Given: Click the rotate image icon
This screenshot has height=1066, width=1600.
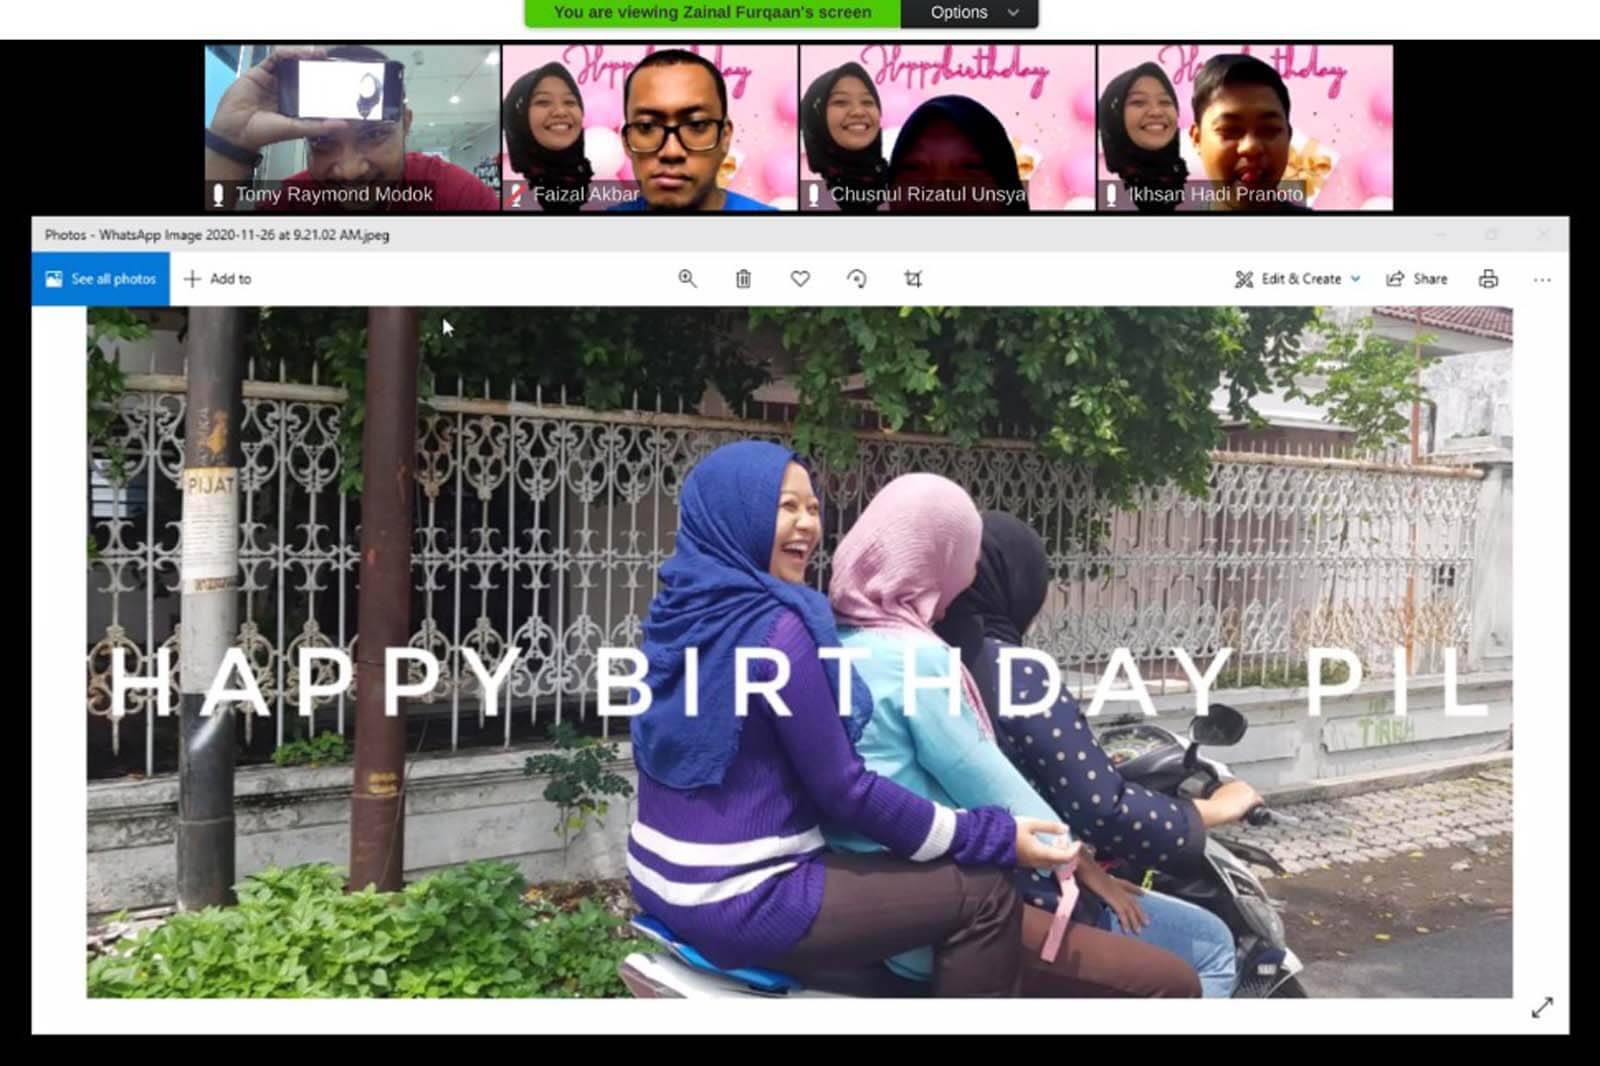Looking at the screenshot, I should pyautogui.click(x=857, y=279).
